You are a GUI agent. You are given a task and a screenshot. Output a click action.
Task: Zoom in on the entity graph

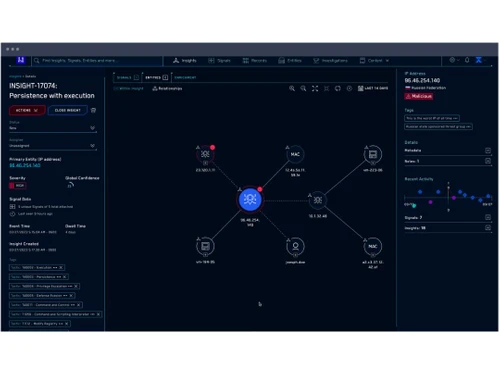[x=292, y=88]
